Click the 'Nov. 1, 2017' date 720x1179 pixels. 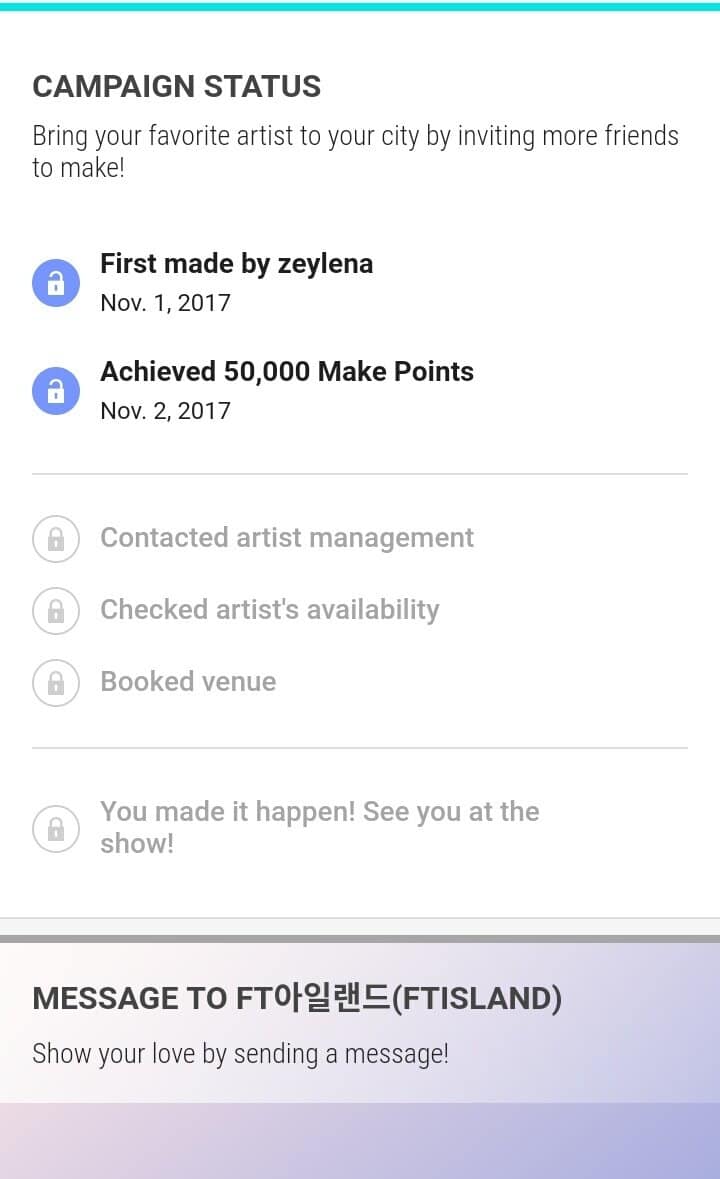165,303
